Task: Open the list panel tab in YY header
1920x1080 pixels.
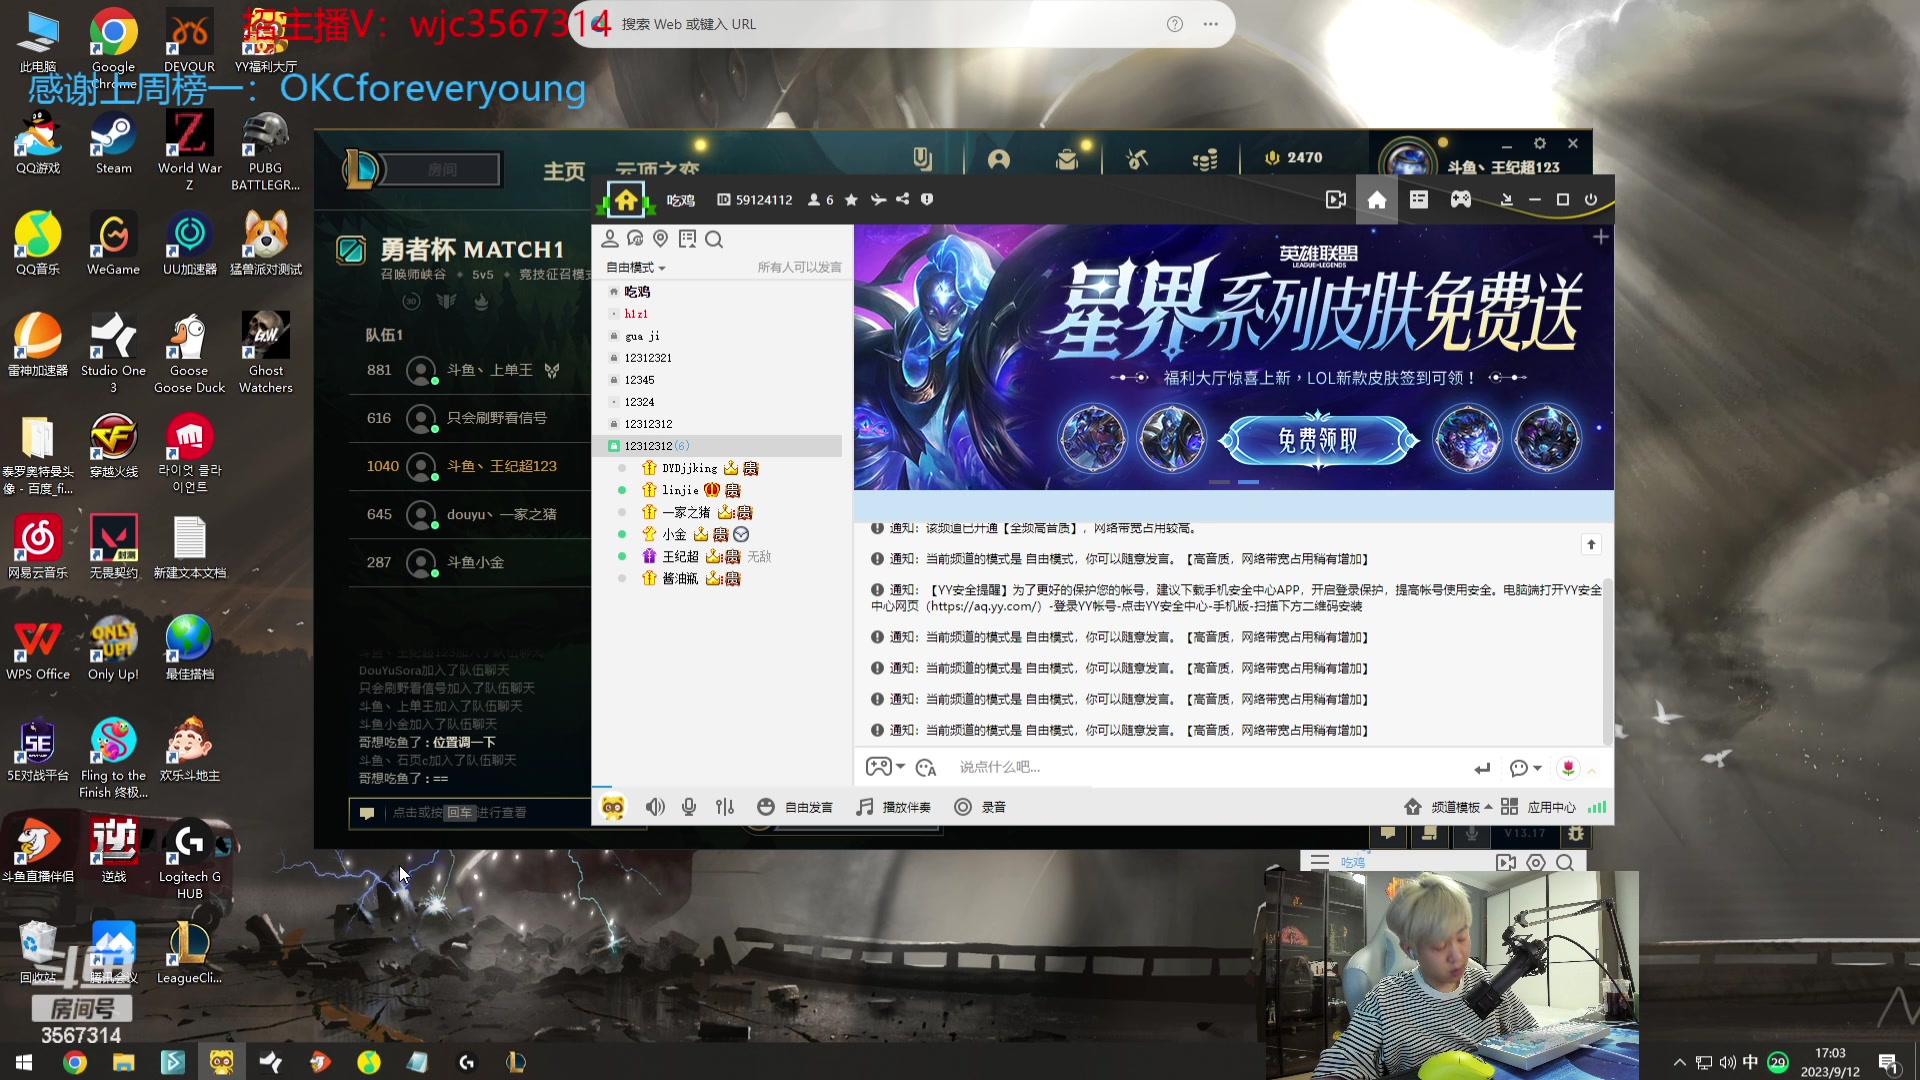Action: 1419,199
